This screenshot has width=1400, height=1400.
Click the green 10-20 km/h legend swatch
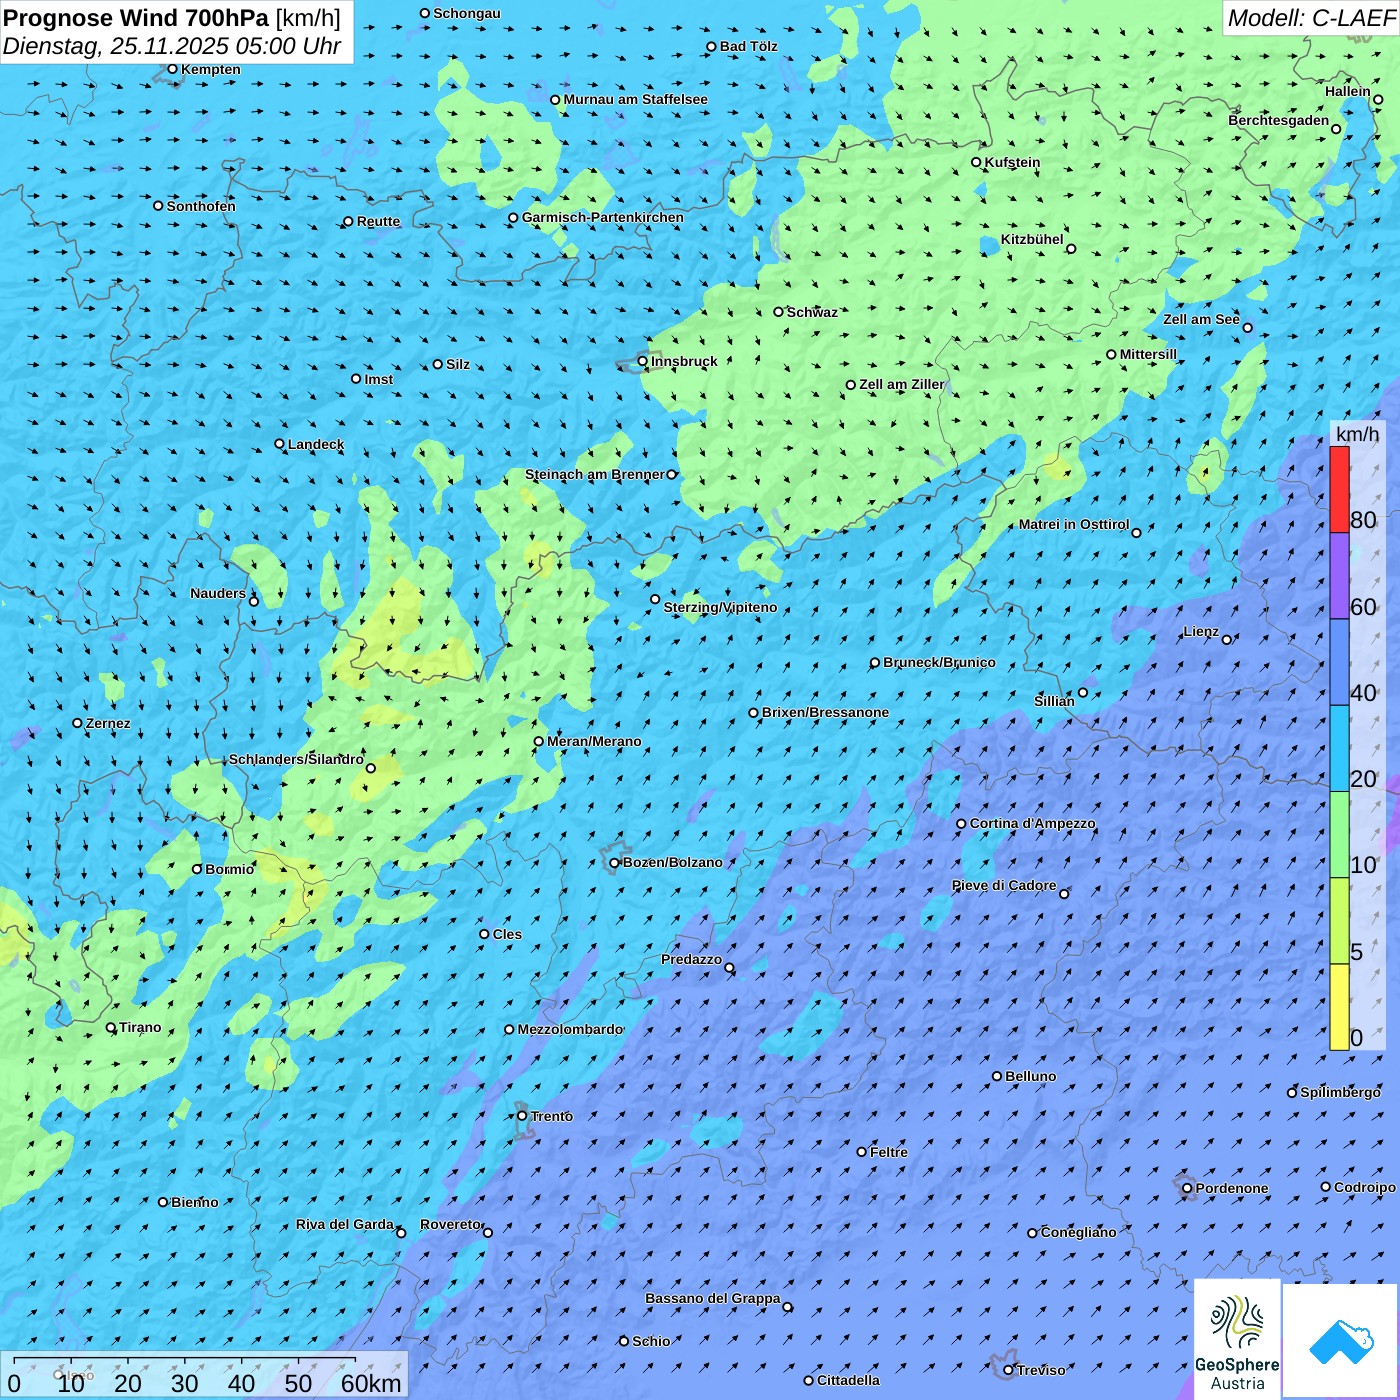(x=1339, y=835)
